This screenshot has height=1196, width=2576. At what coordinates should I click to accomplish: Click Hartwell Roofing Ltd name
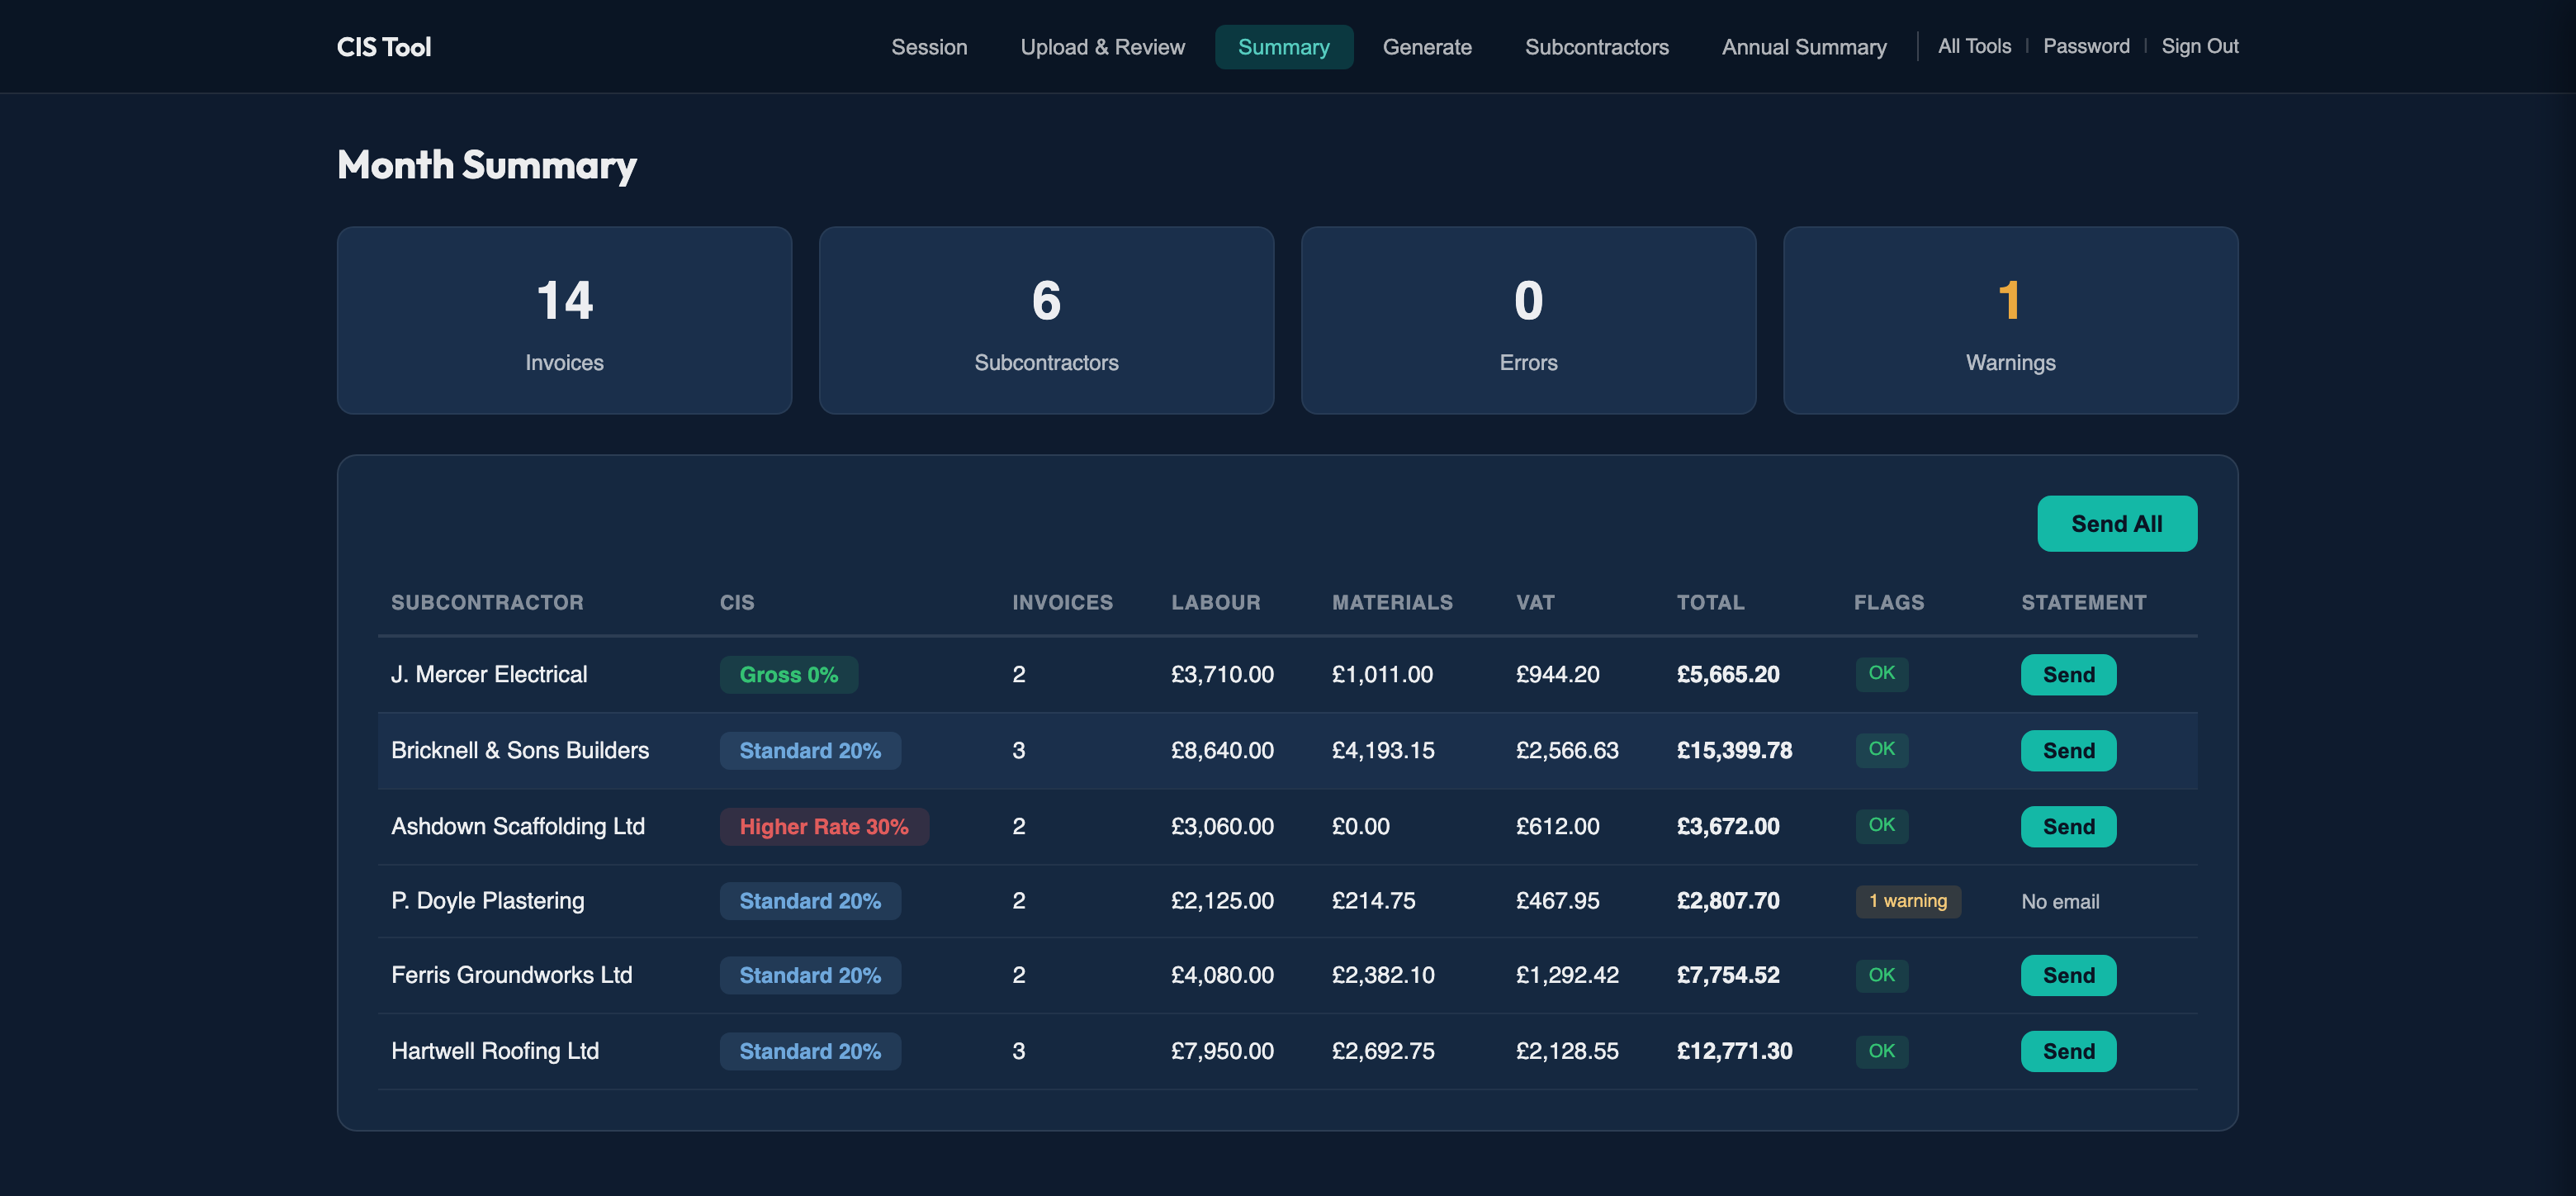tap(495, 1052)
